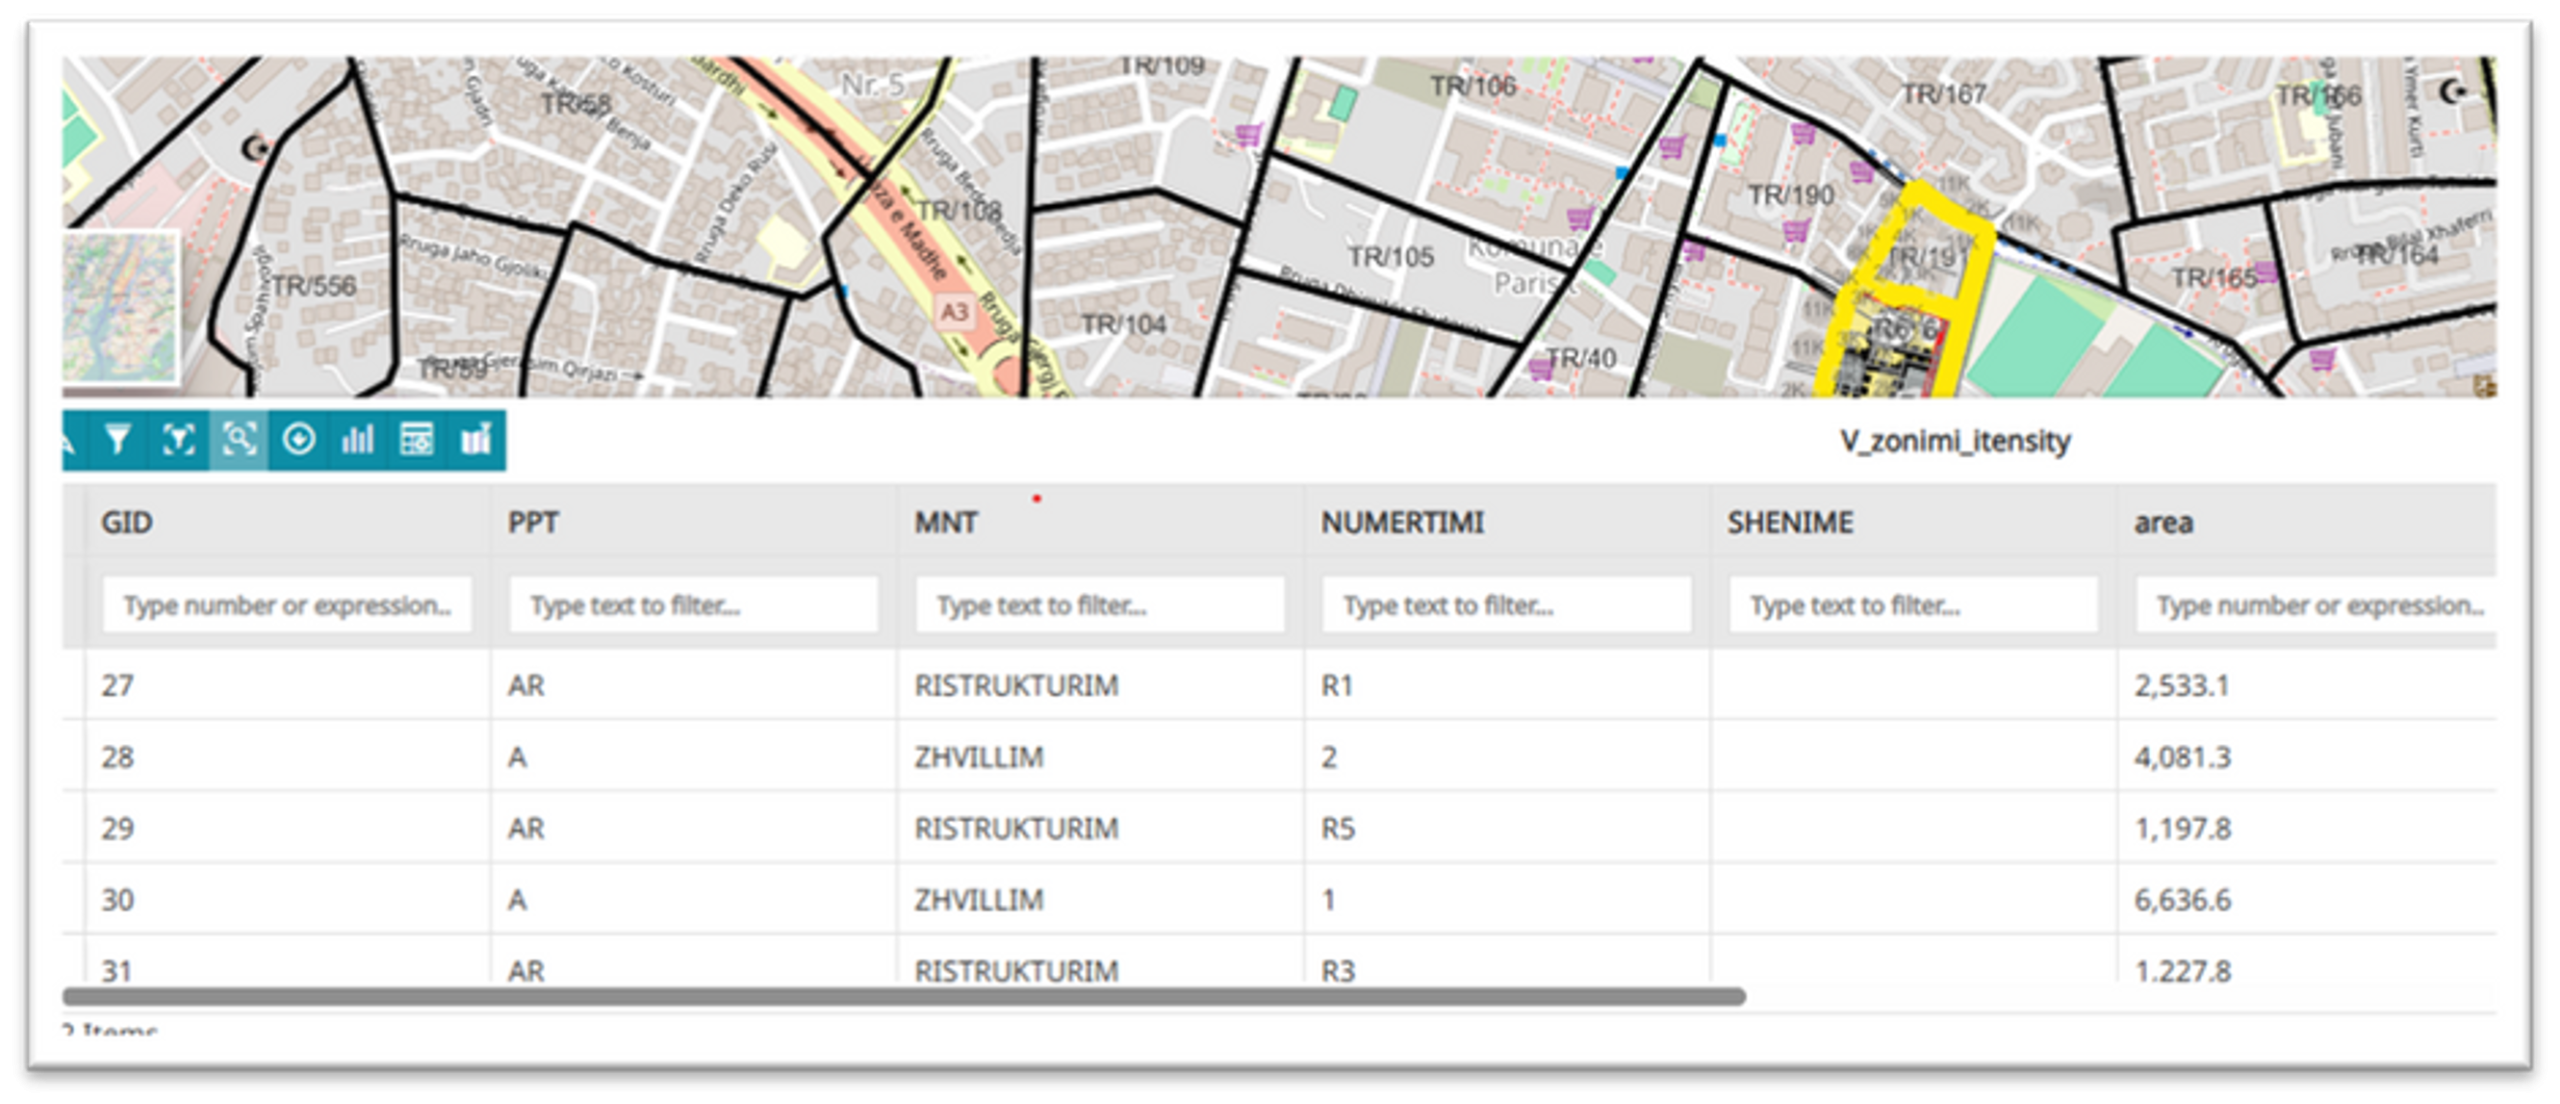Click the funnel filter icon
The width and height of the screenshot is (2560, 1104).
tap(118, 440)
